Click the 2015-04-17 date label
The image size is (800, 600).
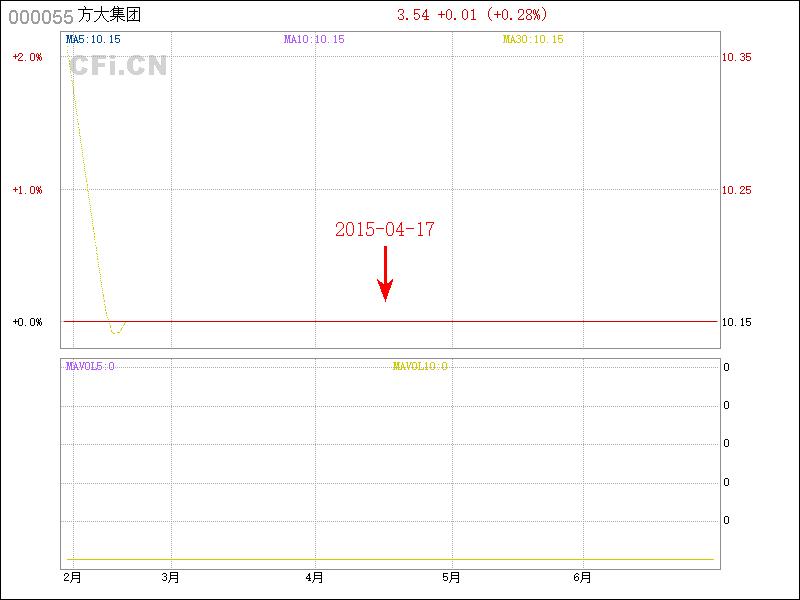(x=385, y=229)
